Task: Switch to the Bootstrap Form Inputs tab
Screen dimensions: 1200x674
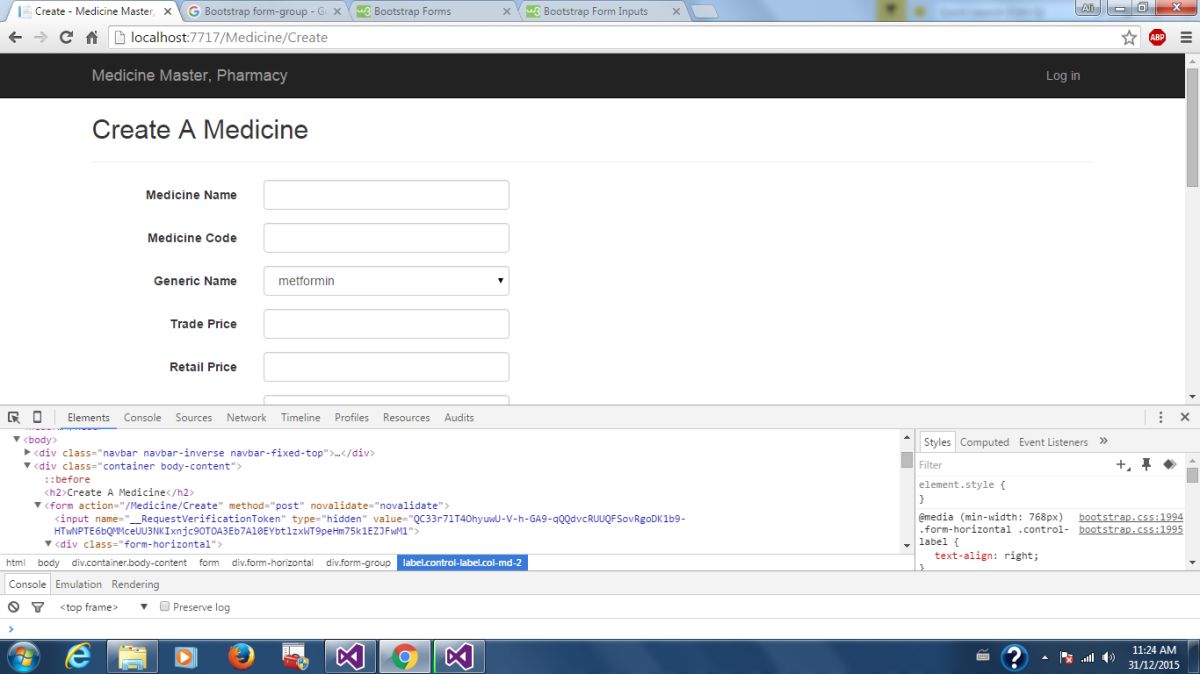Action: coord(601,12)
